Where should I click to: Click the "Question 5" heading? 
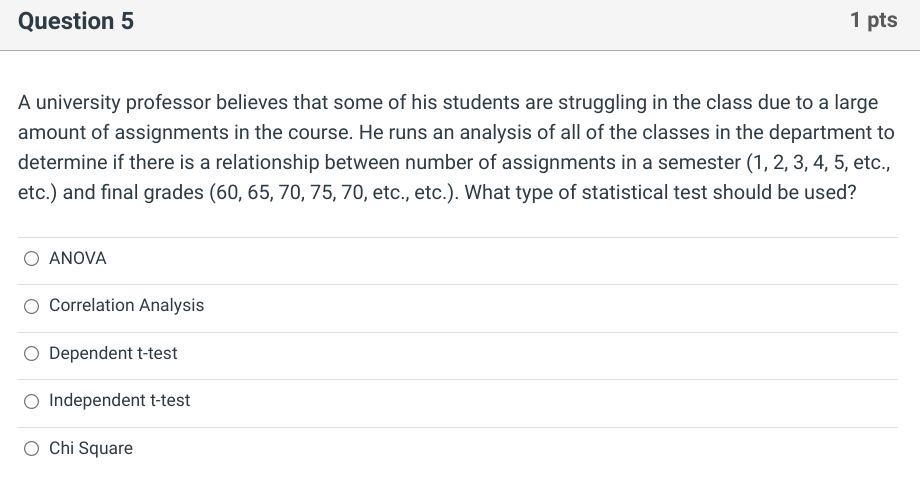76,21
